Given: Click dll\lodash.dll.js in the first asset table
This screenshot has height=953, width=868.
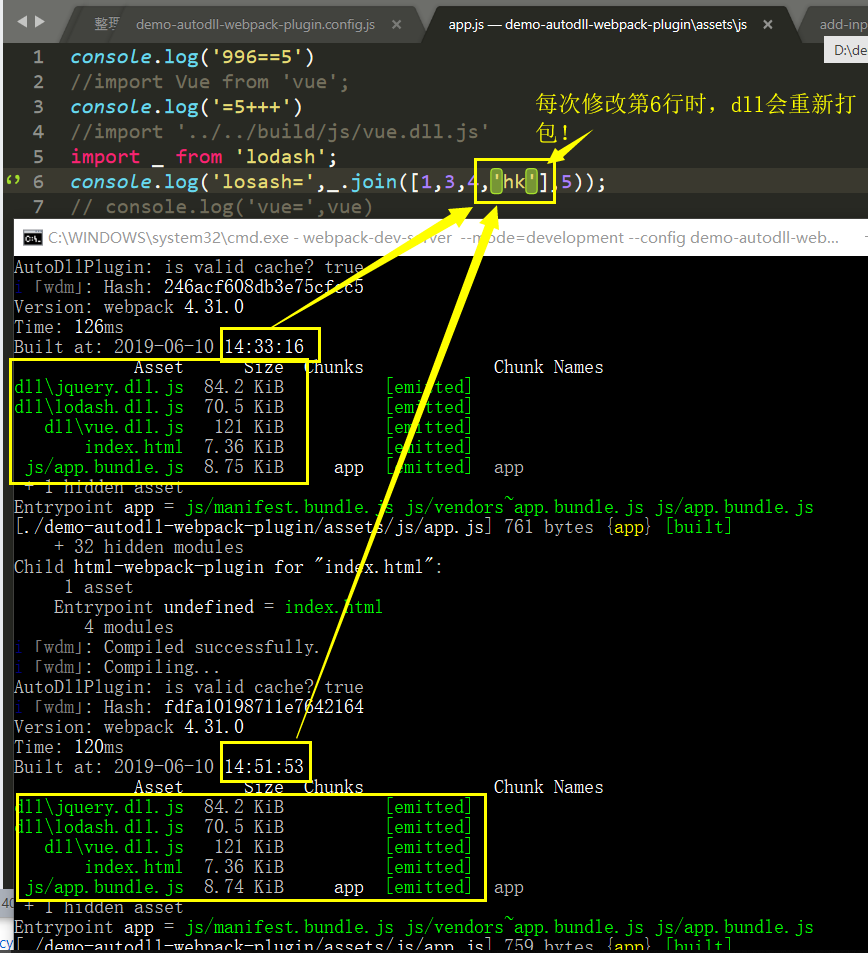Looking at the screenshot, I should click(x=98, y=407).
